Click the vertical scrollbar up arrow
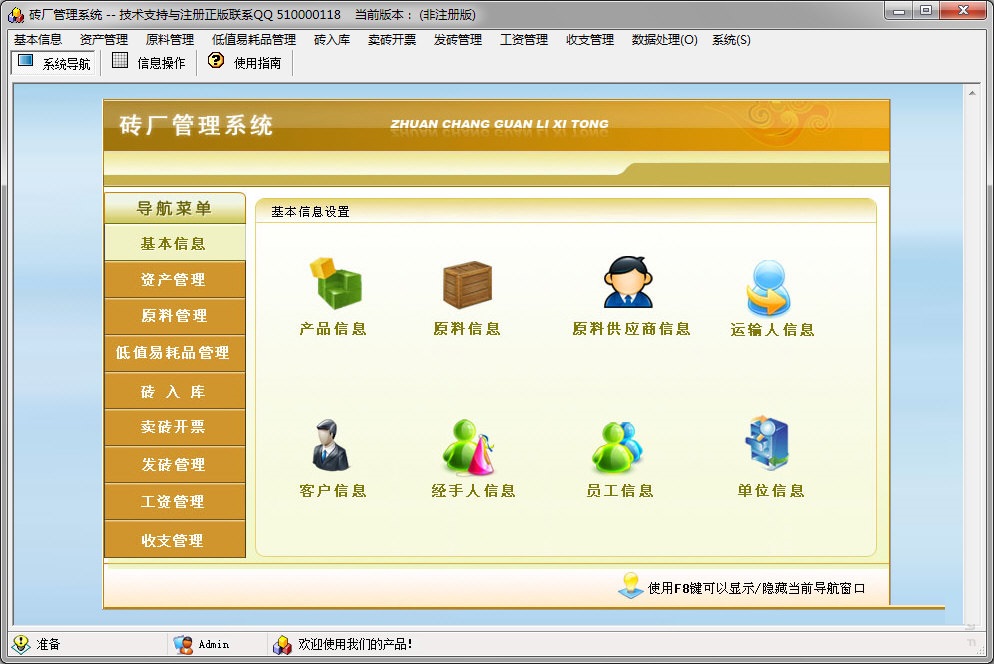Image resolution: width=994 pixels, height=664 pixels. 971,92
